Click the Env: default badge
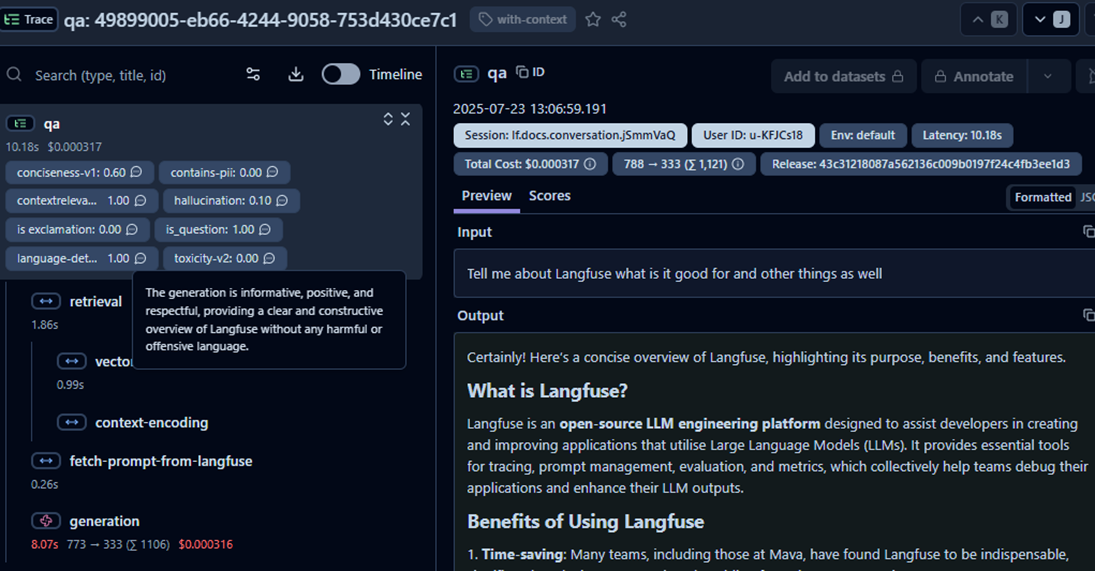Viewport: 1095px width, 571px height. [862, 135]
